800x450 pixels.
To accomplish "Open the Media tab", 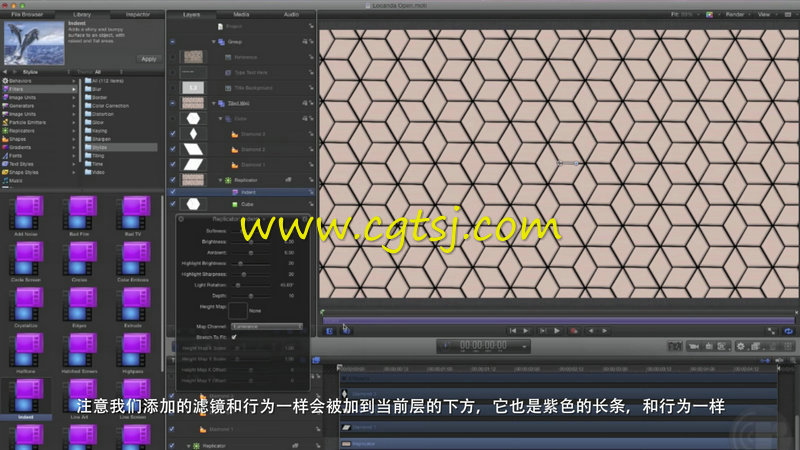I will [241, 14].
